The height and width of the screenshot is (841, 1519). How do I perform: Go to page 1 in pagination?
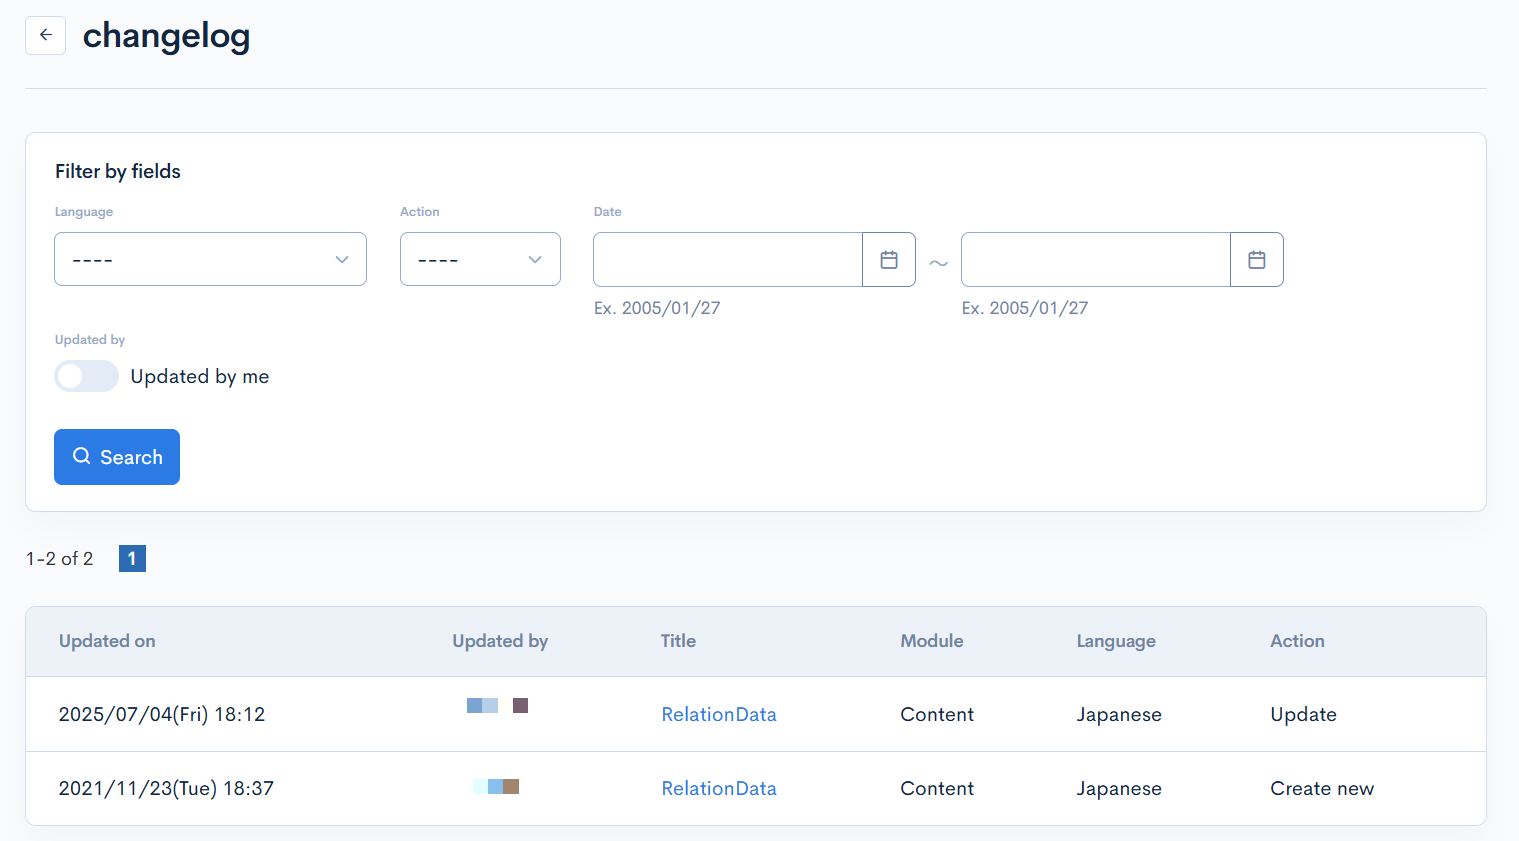coord(132,559)
